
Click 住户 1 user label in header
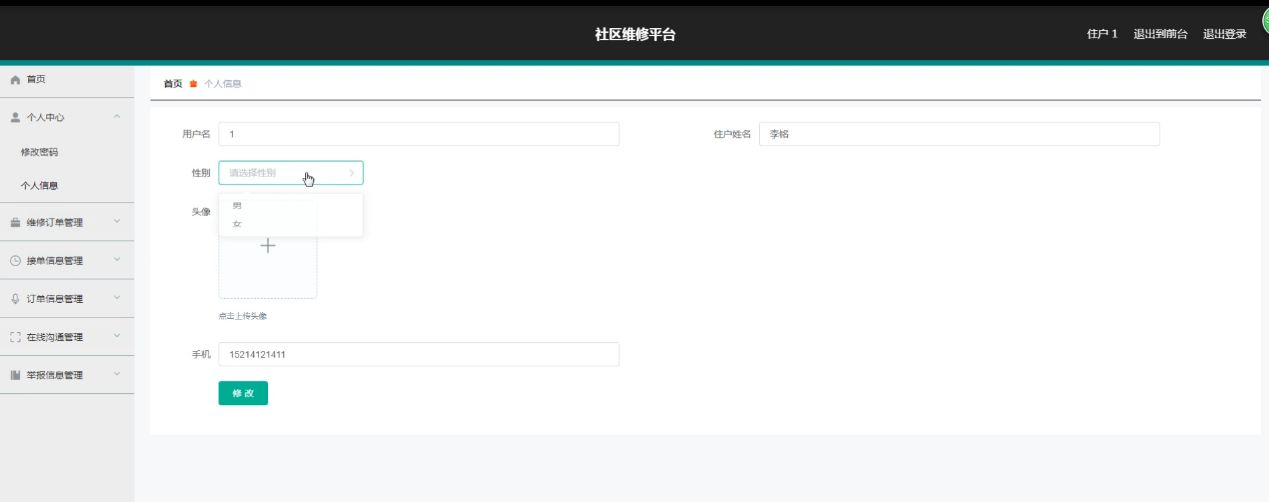point(1102,34)
